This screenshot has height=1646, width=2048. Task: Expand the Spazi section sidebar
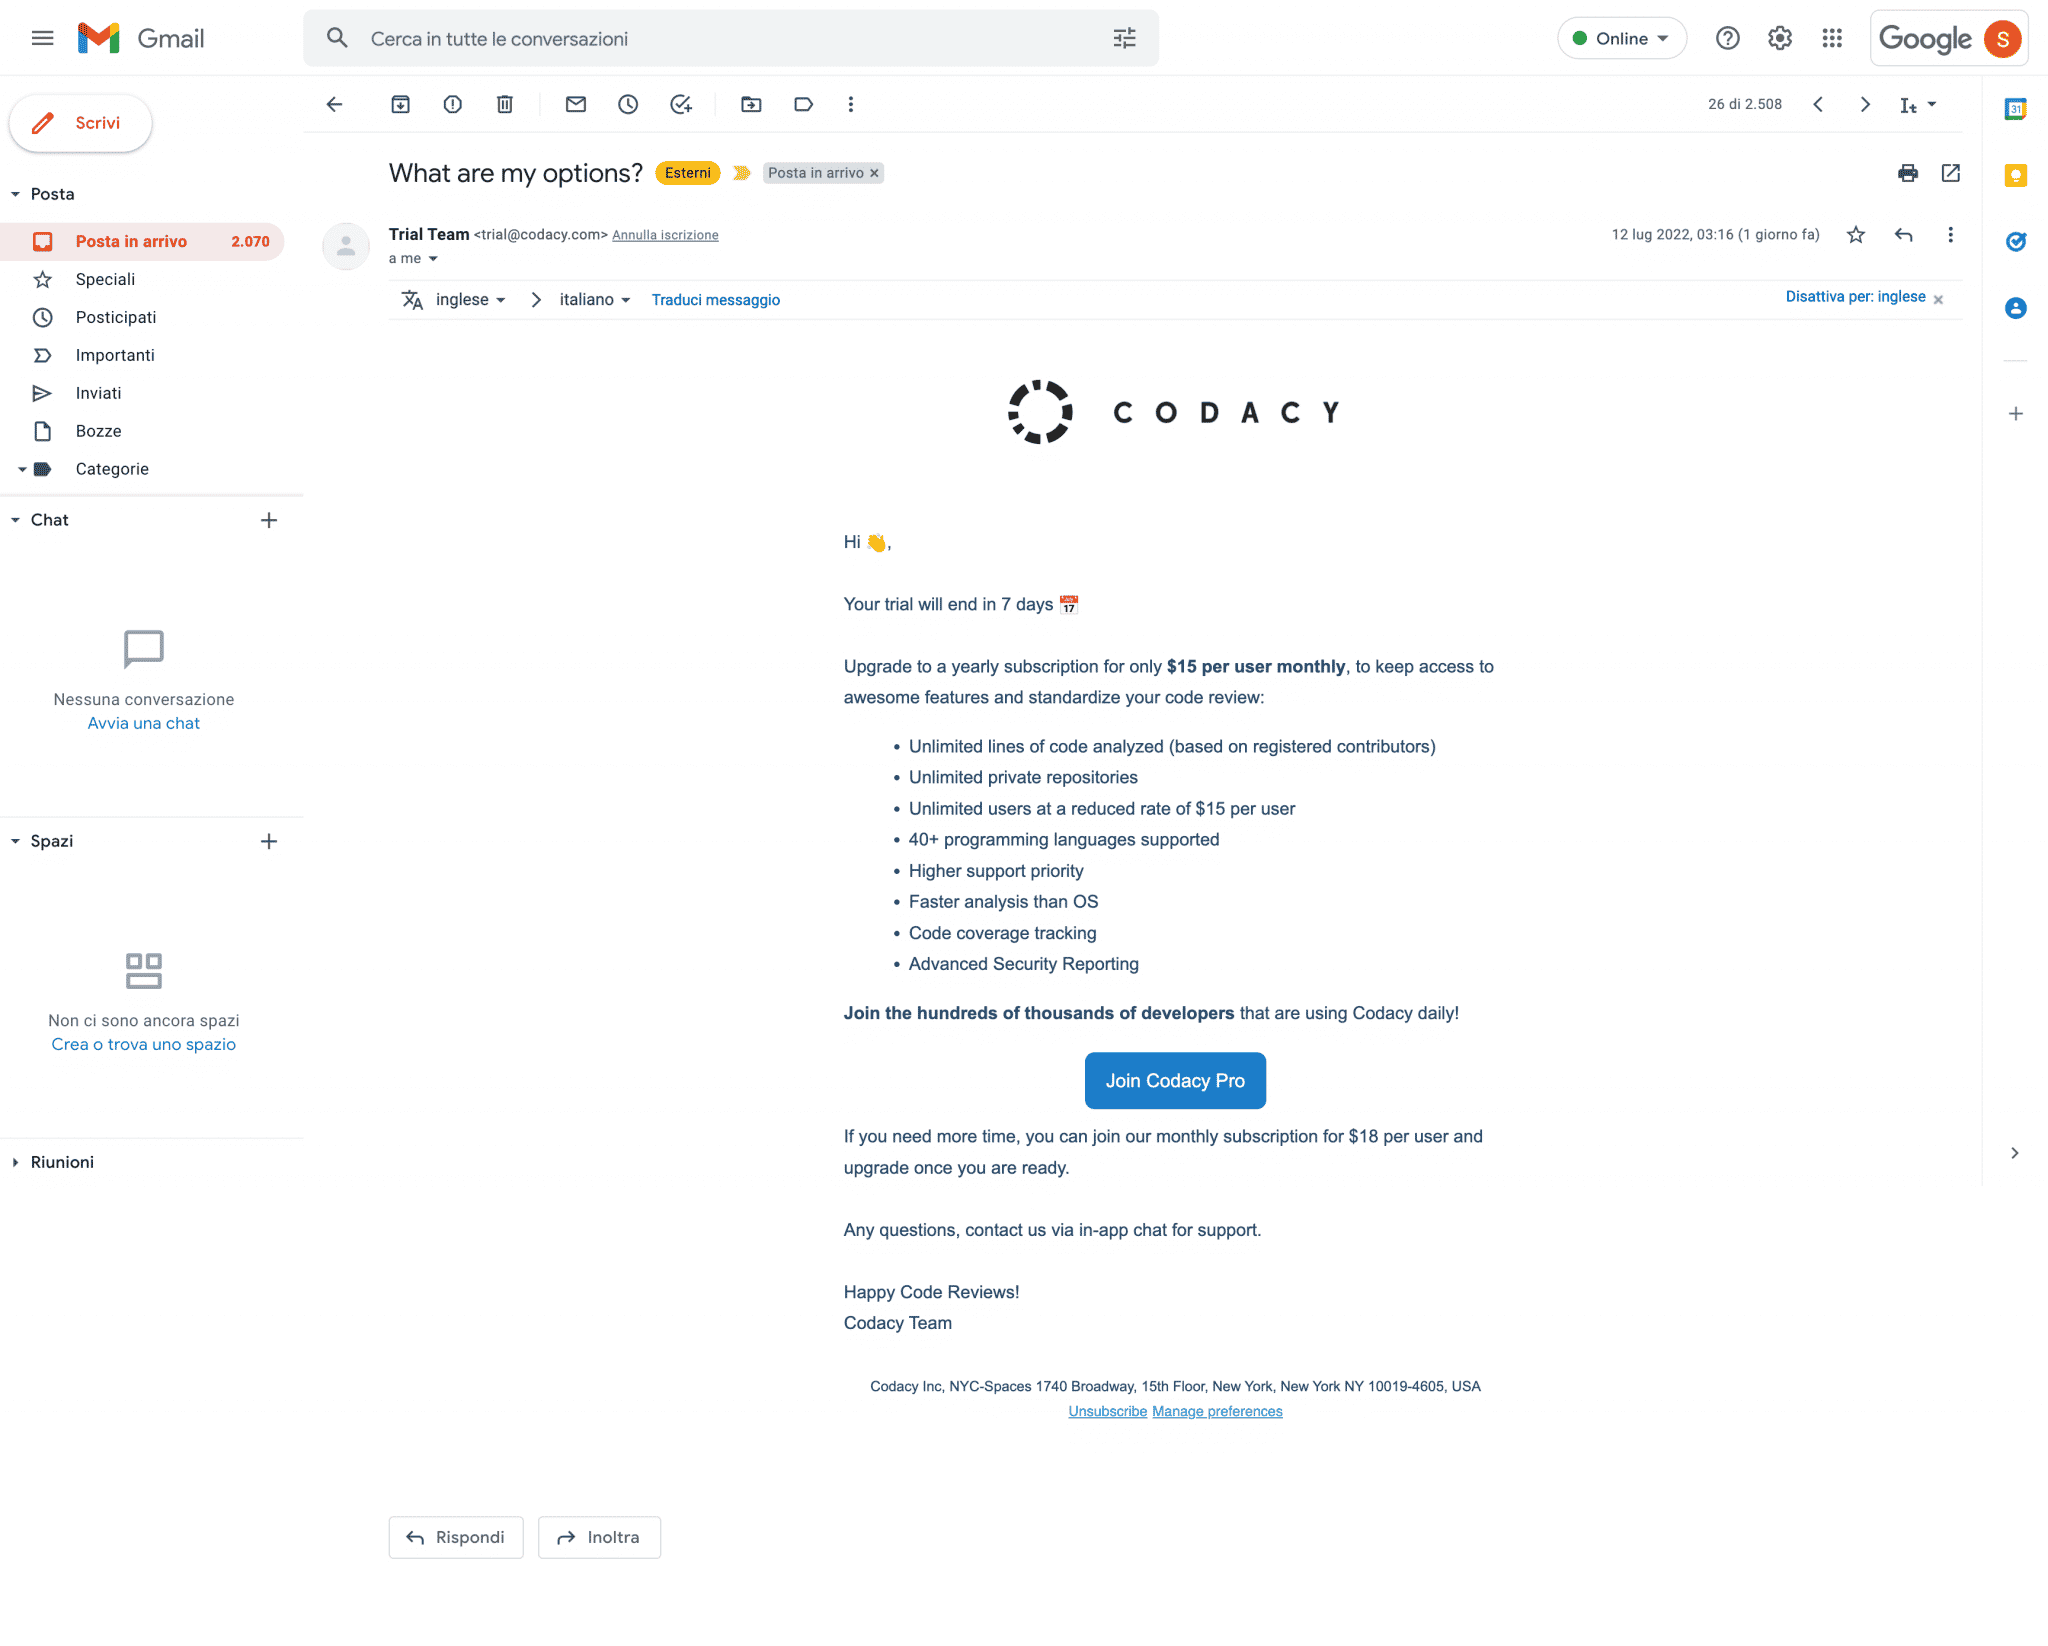pos(17,841)
